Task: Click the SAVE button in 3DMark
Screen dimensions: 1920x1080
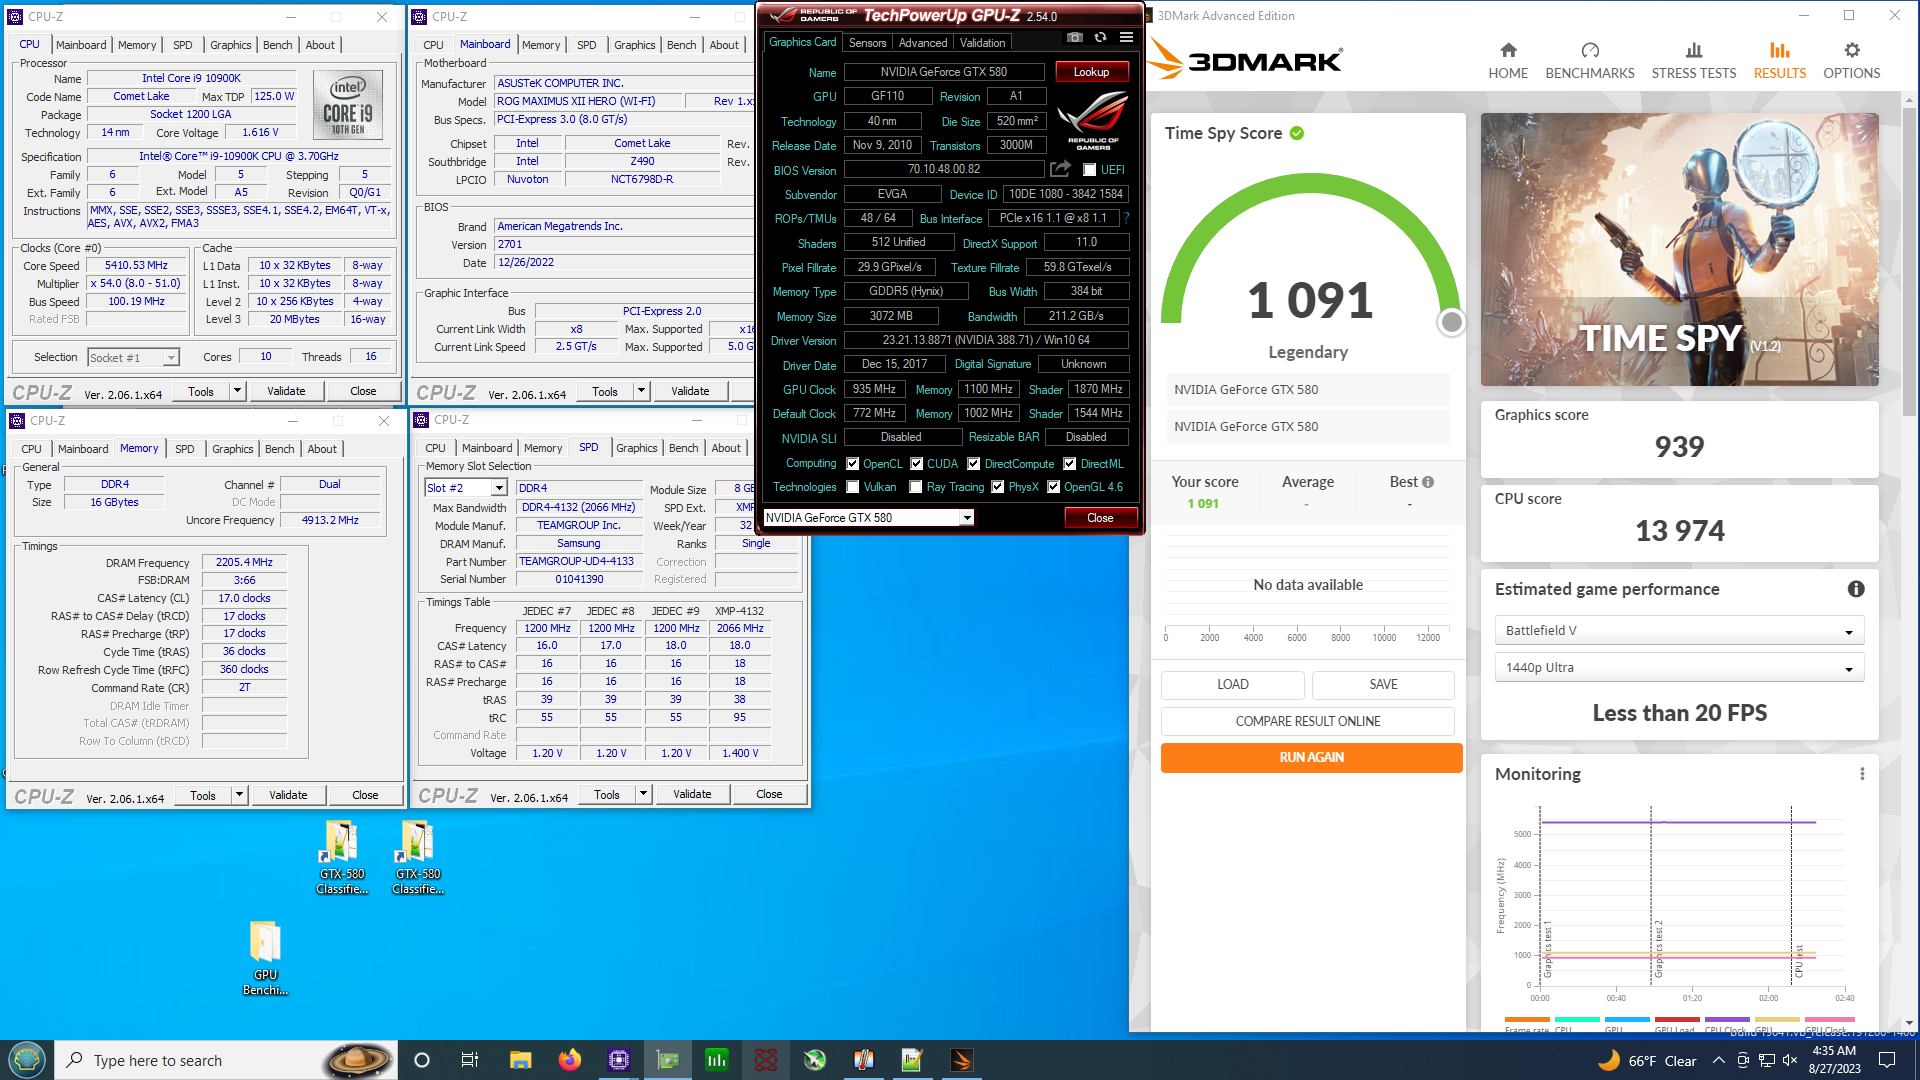Action: click(x=1383, y=684)
